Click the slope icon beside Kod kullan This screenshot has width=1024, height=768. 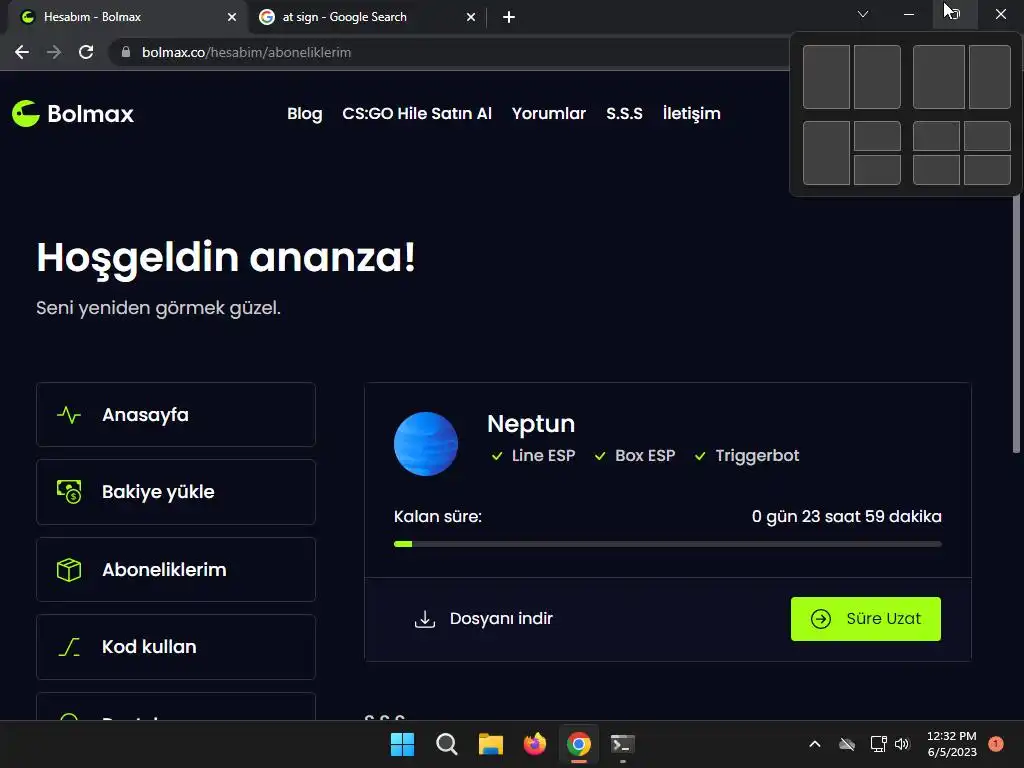[69, 647]
